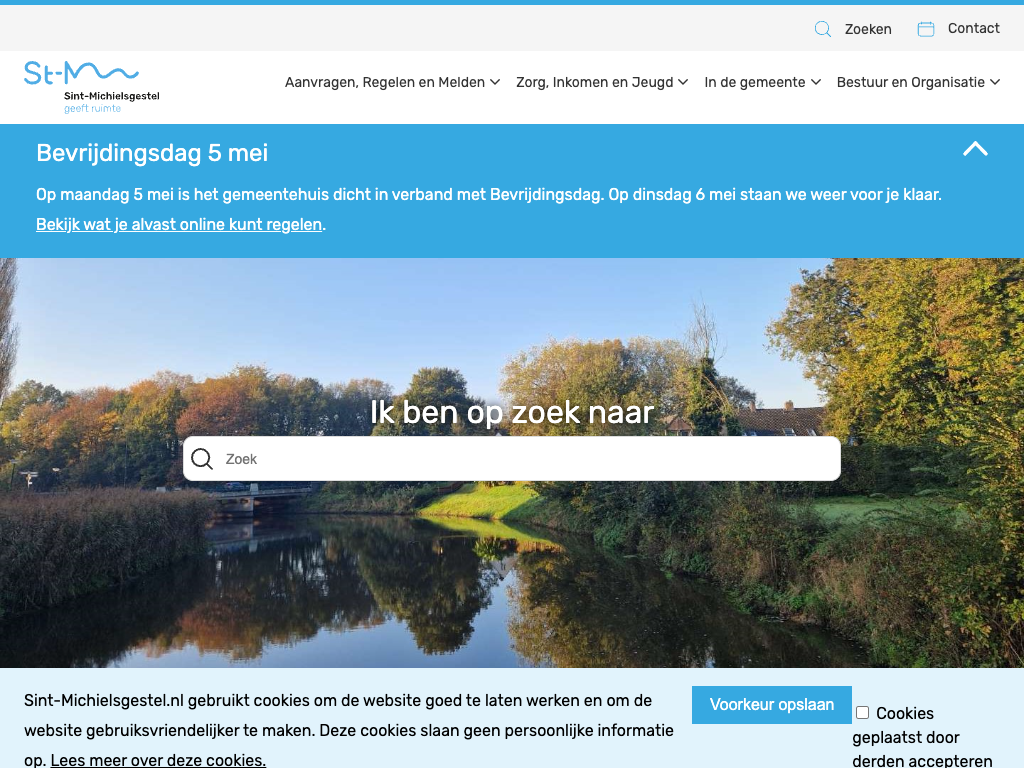Expand the Aanvragen, Regelen en Melden menu

pyautogui.click(x=392, y=82)
